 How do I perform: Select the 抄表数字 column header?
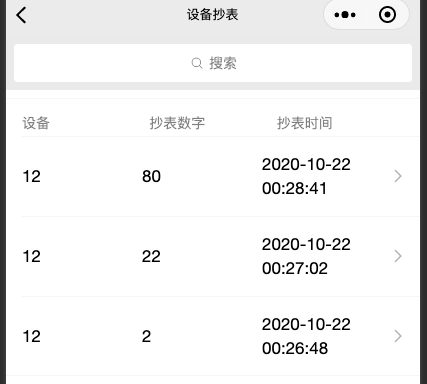click(x=177, y=123)
